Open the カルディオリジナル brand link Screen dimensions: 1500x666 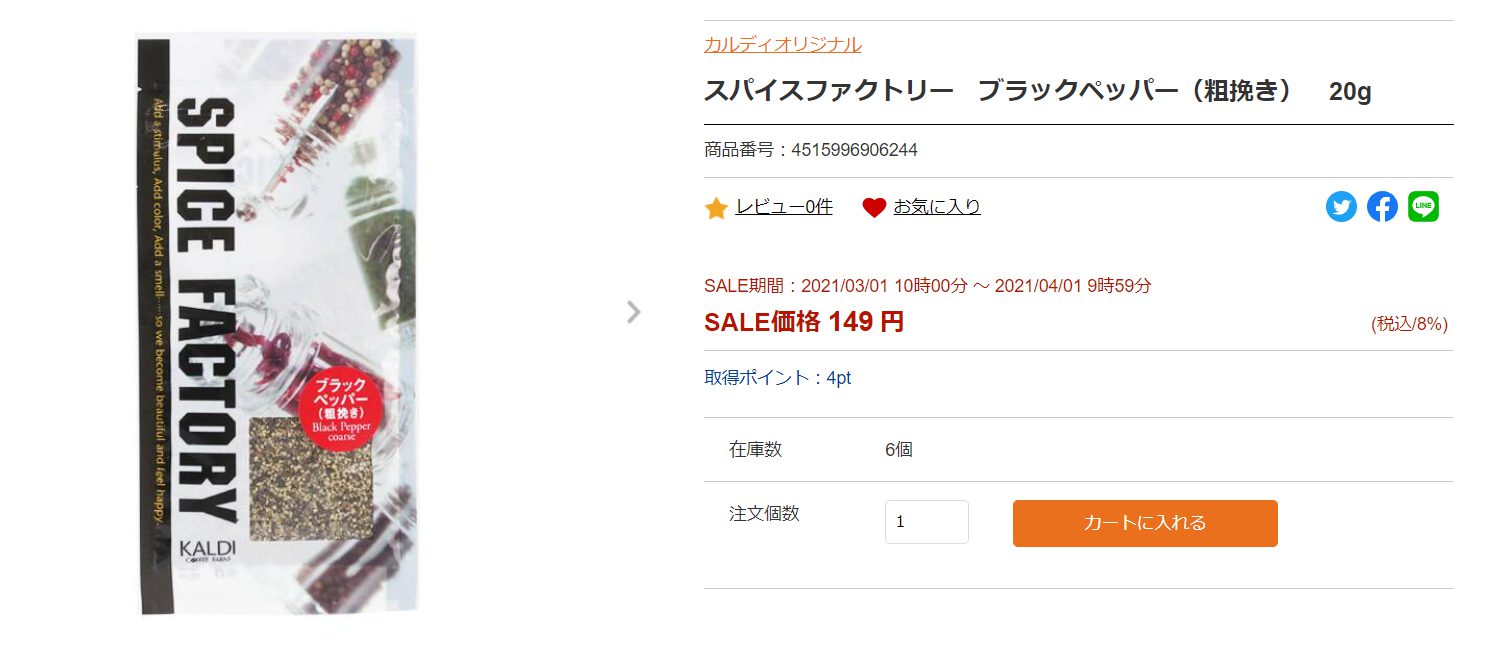[x=782, y=44]
